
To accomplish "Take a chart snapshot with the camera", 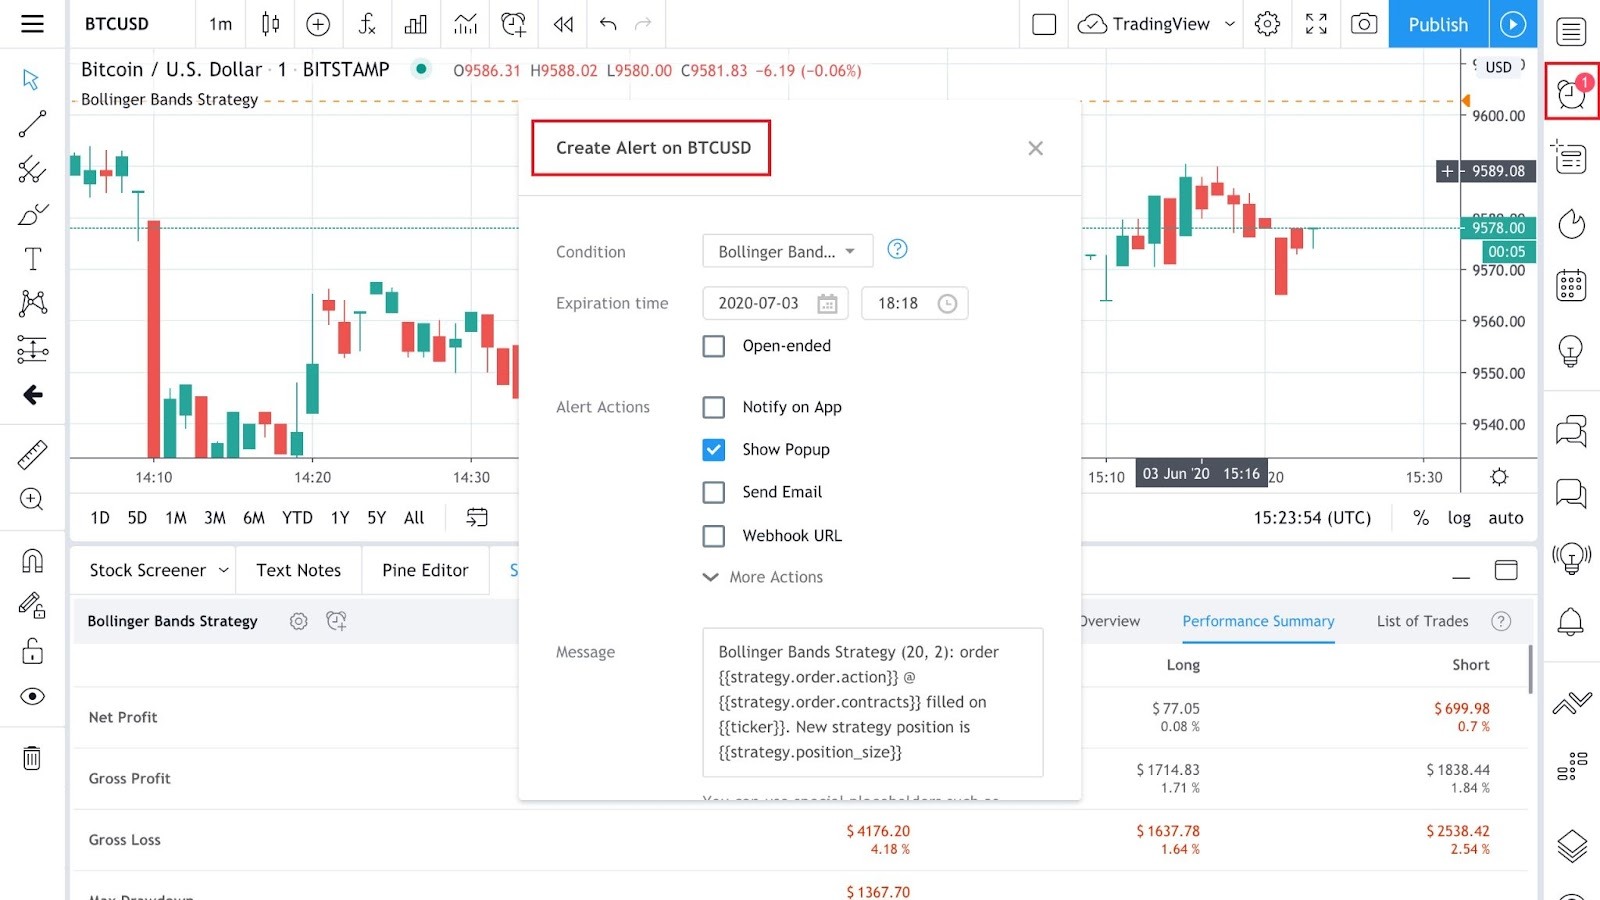I will pyautogui.click(x=1363, y=24).
